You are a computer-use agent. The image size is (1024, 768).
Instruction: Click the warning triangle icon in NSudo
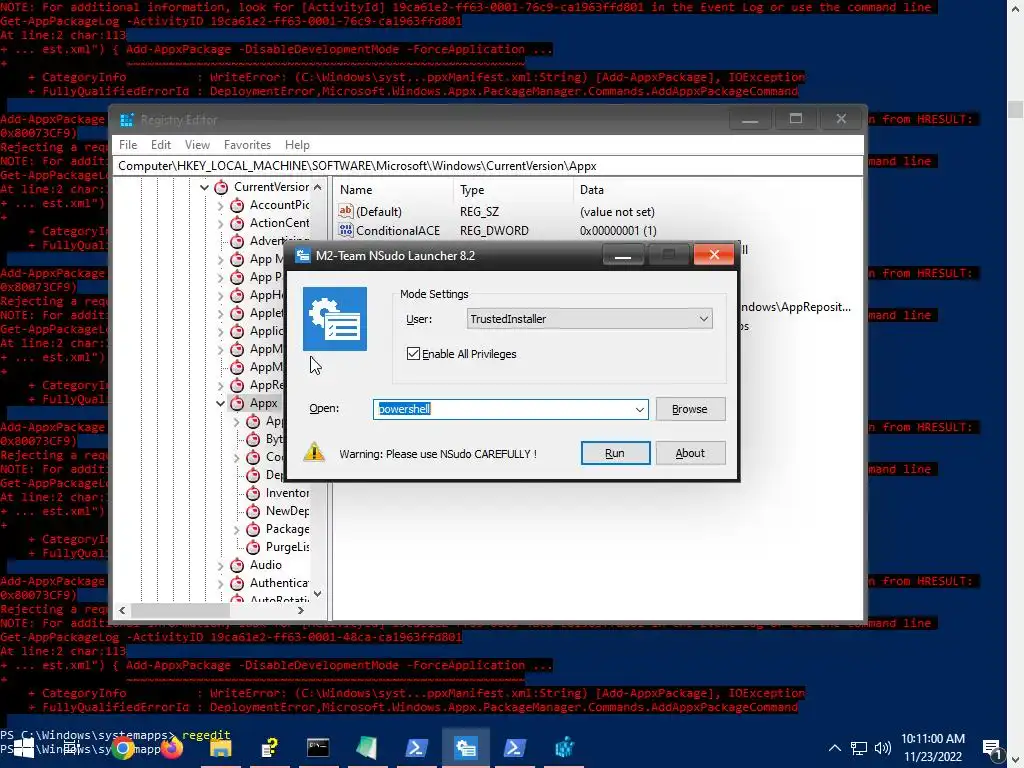(x=314, y=452)
